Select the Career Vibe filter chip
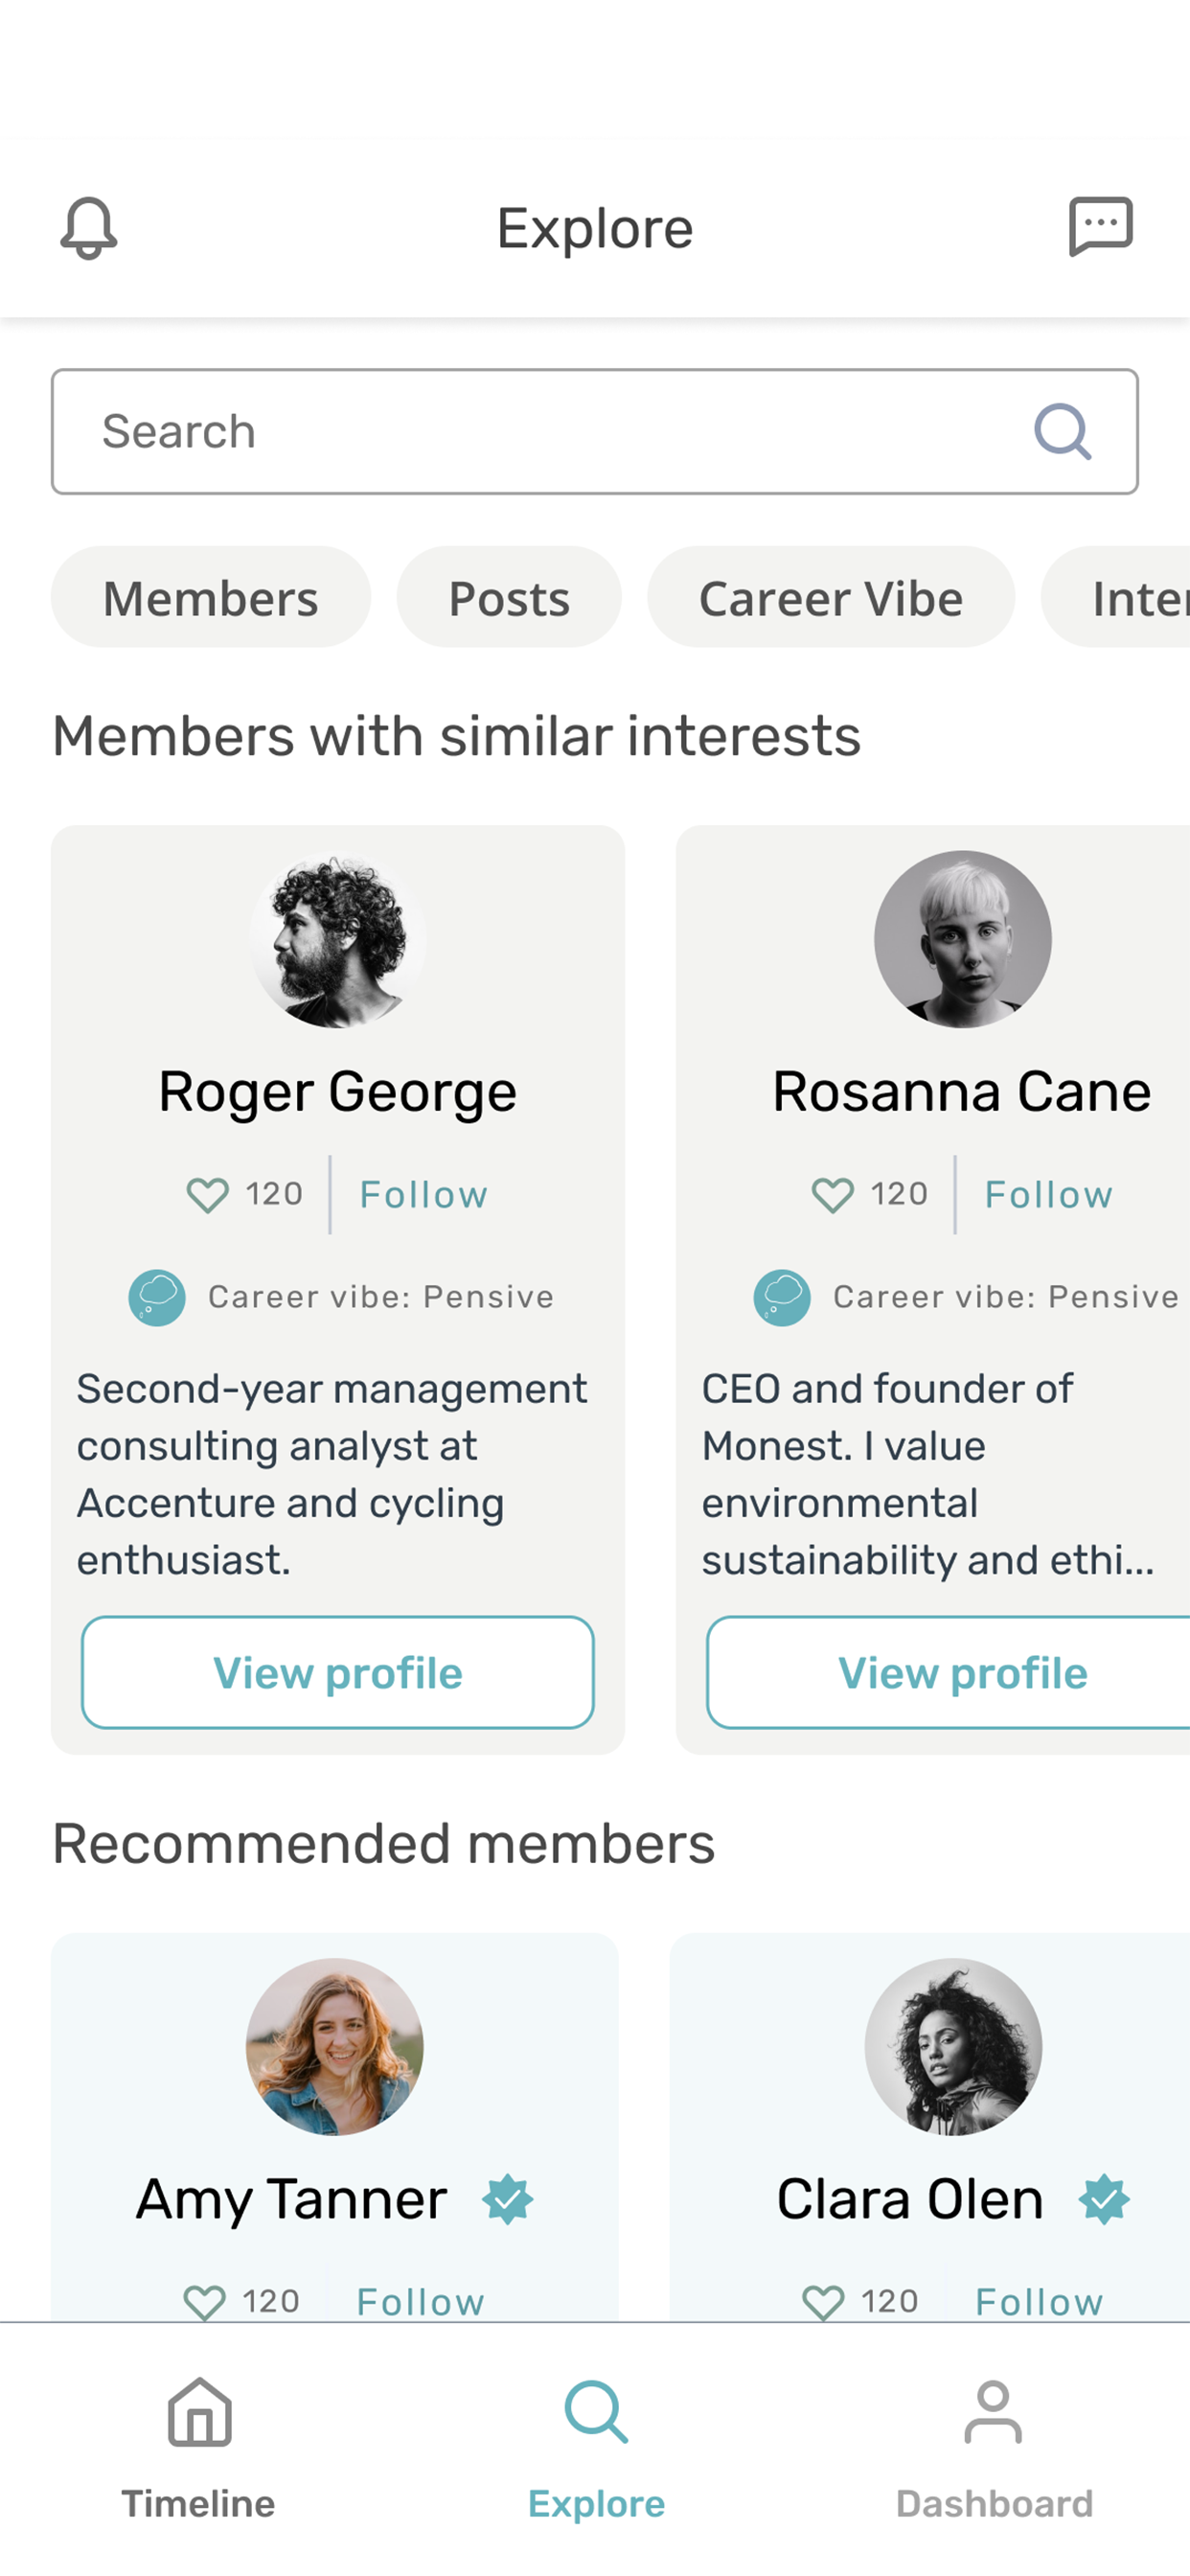Viewport: 1190px width, 2576px height. click(831, 597)
